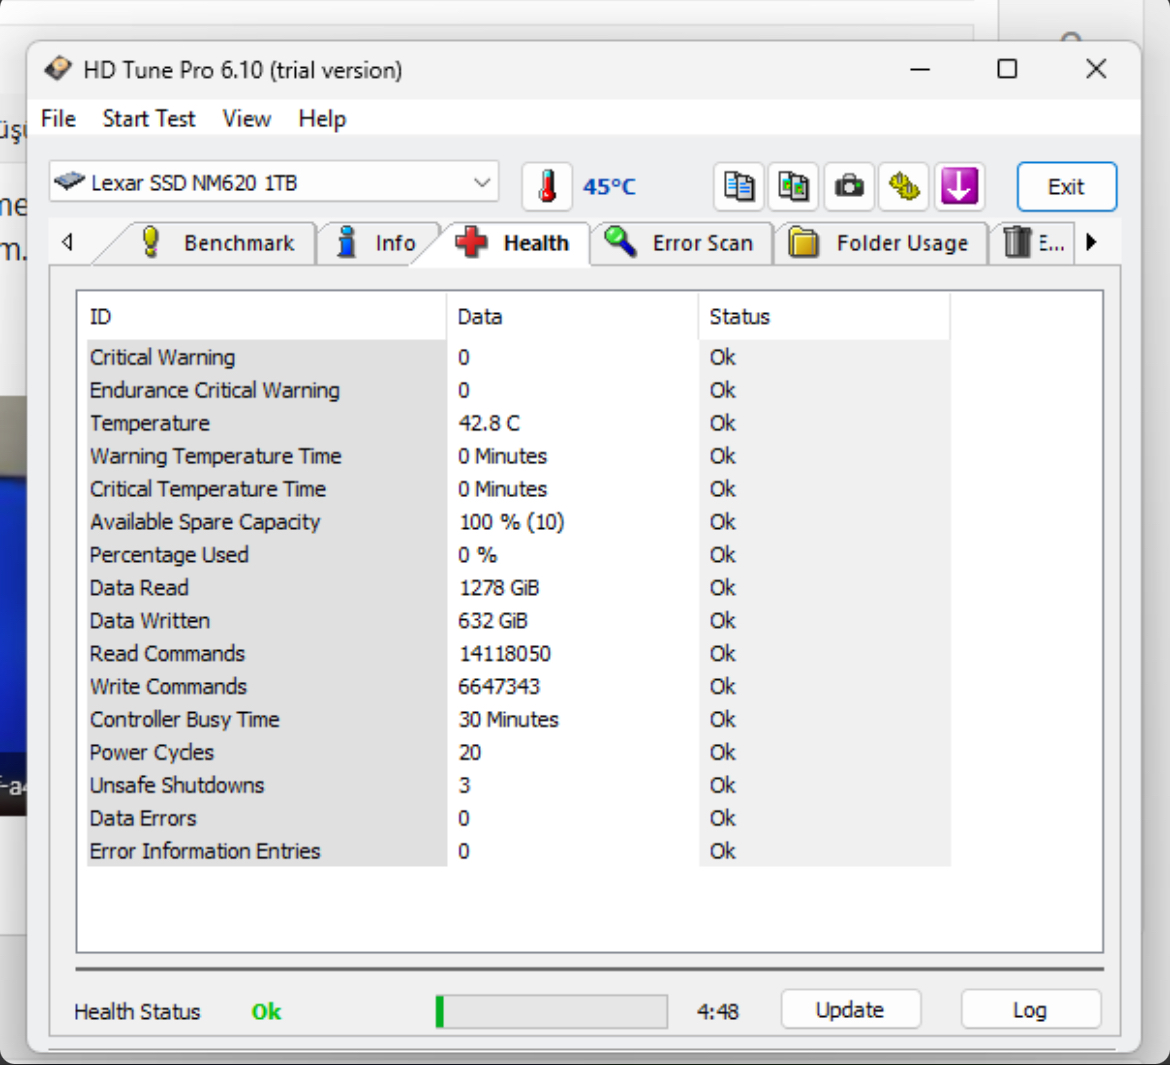Click the 45°C temperature readout
1170x1065 pixels.
610,187
